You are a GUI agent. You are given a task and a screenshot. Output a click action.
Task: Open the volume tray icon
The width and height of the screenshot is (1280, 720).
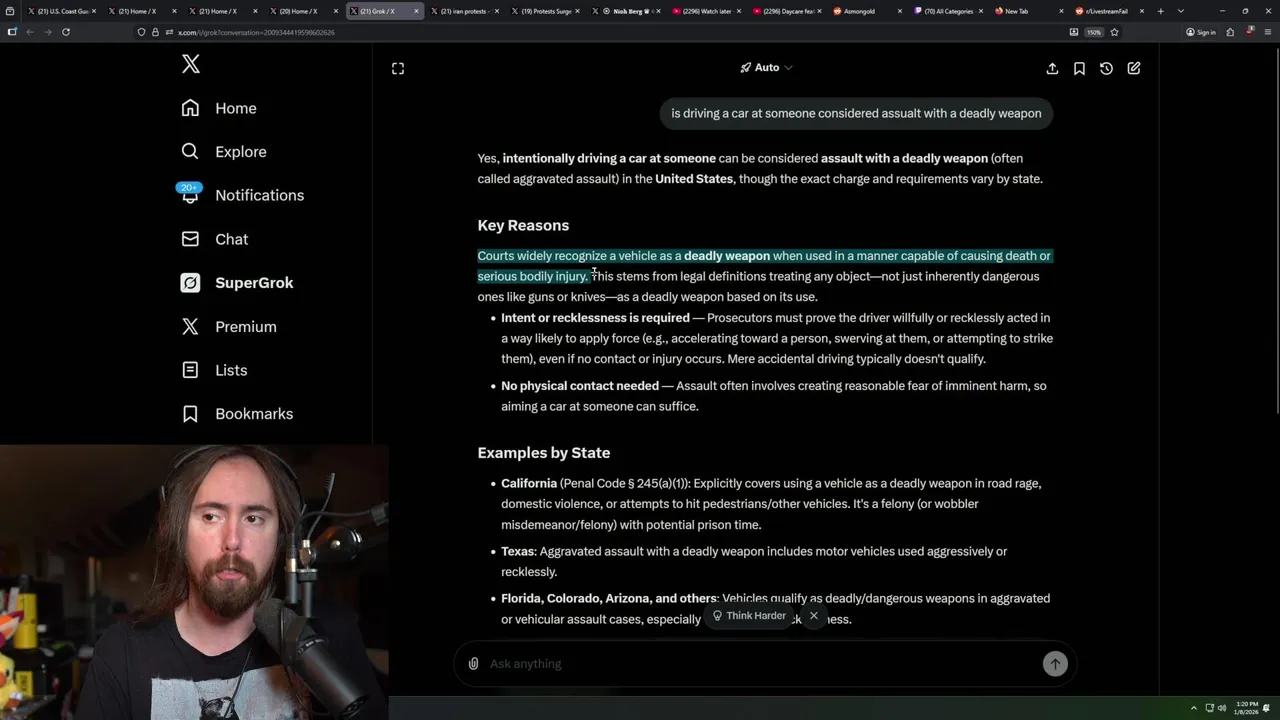[1221, 708]
